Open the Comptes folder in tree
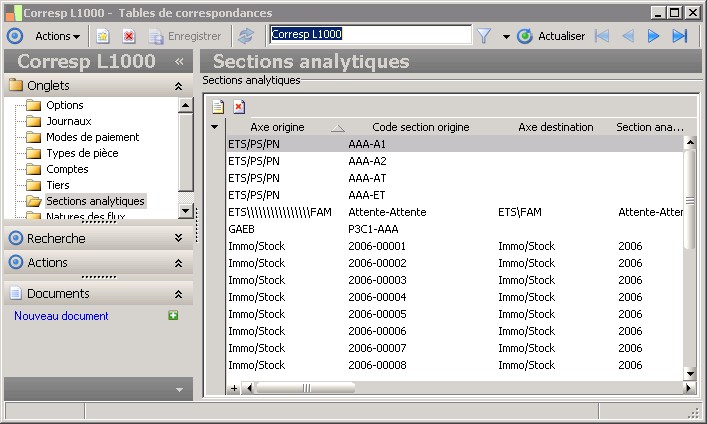The height and width of the screenshot is (424, 707). (x=67, y=169)
